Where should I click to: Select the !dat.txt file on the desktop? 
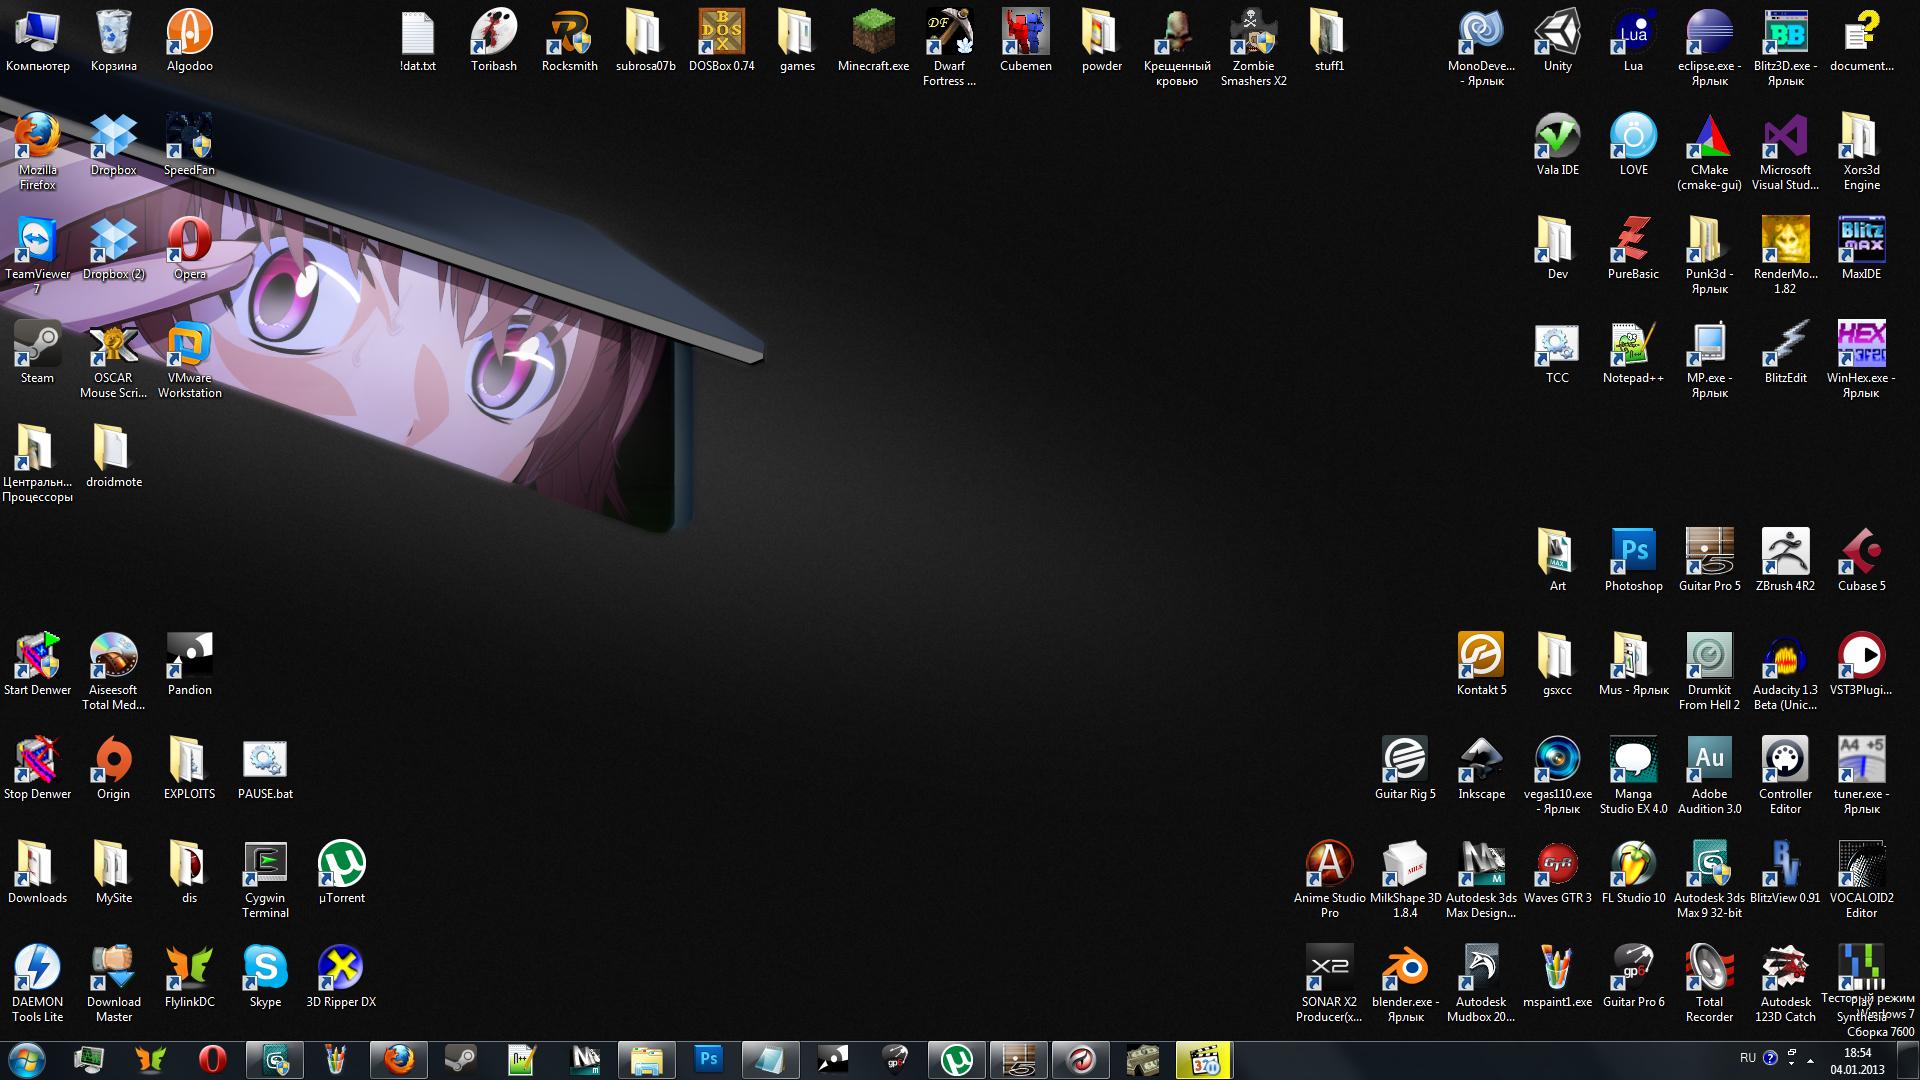click(x=417, y=37)
